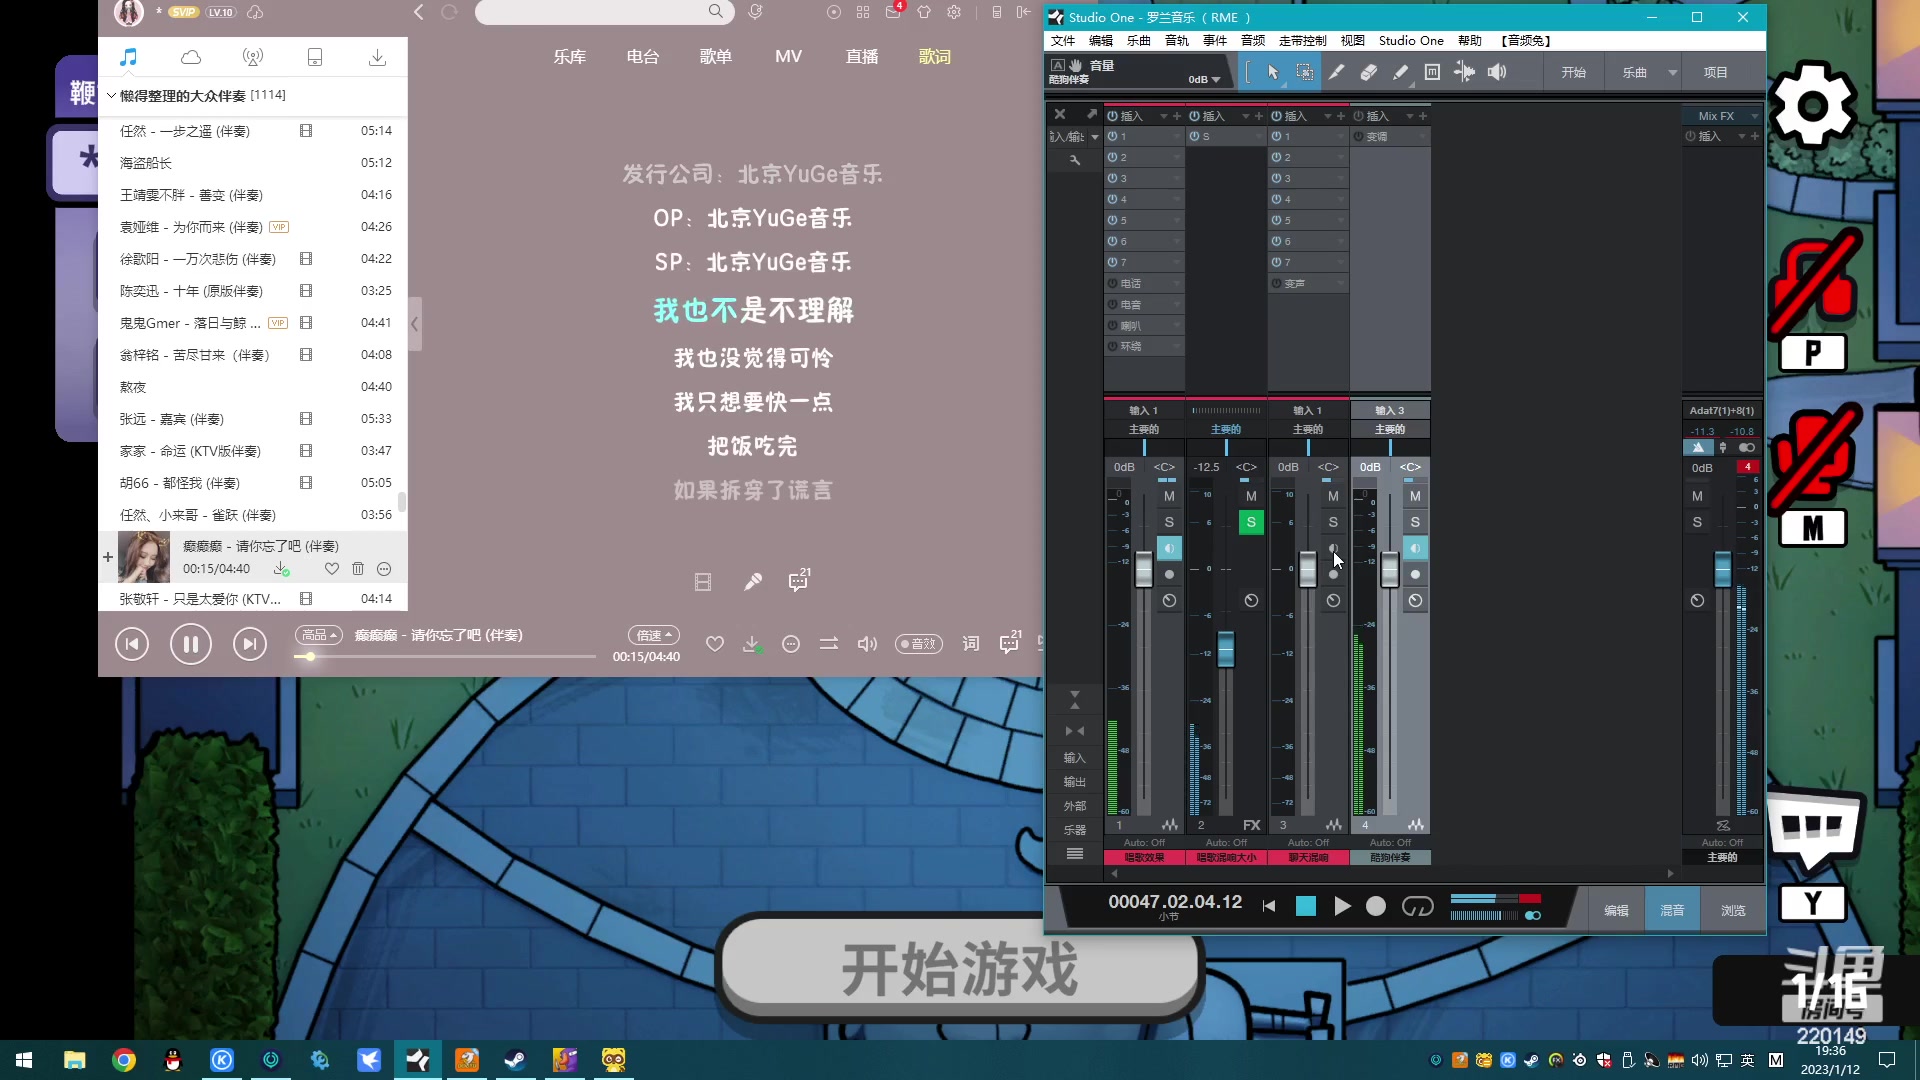This screenshot has width=1920, height=1080.
Task: Open the downloads icon in player sidebar
Action: [377, 57]
